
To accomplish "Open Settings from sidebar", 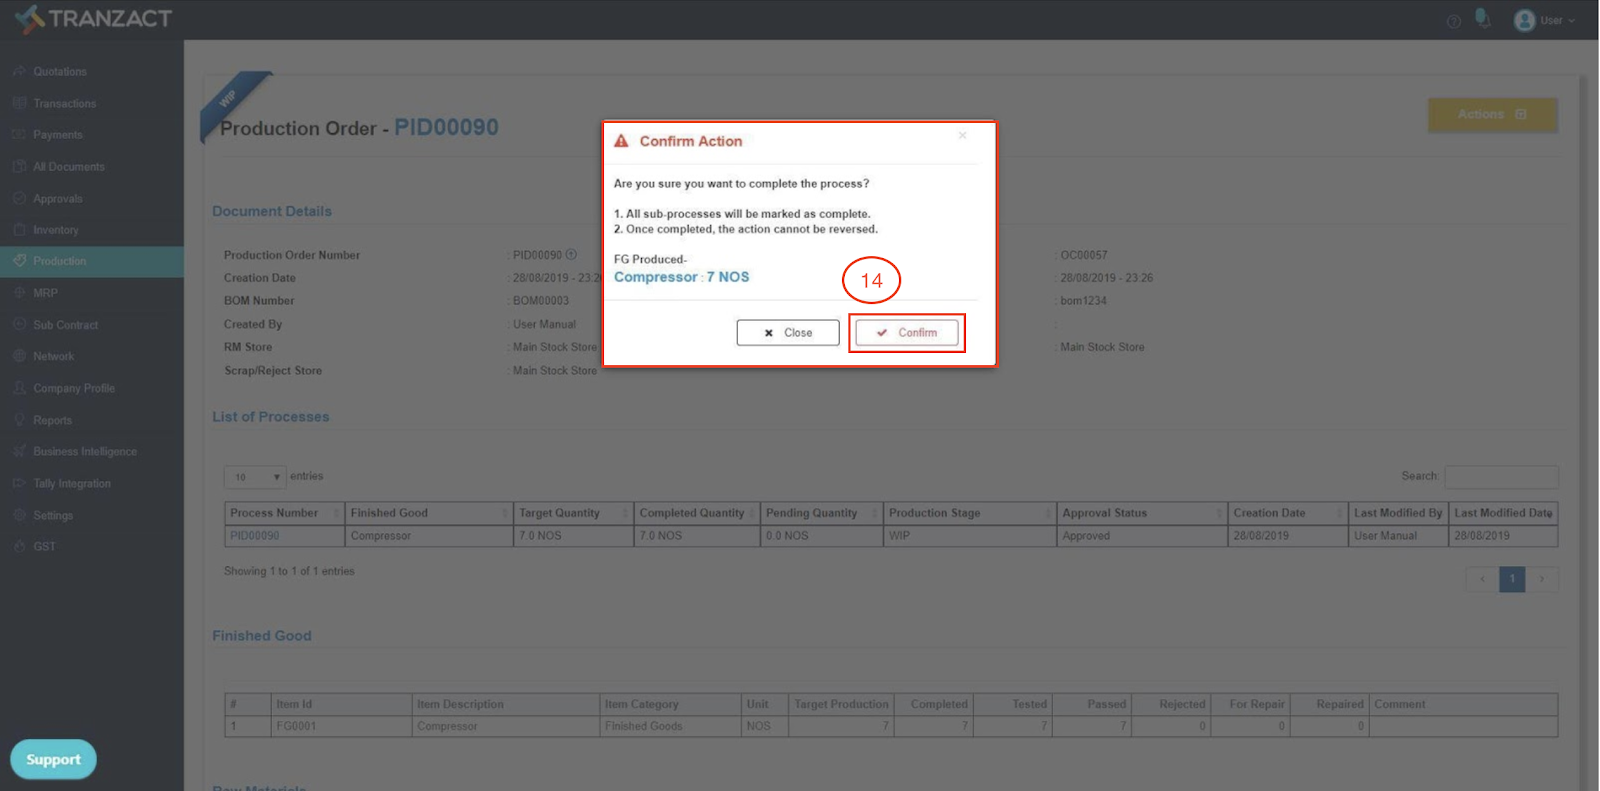I will coord(53,515).
